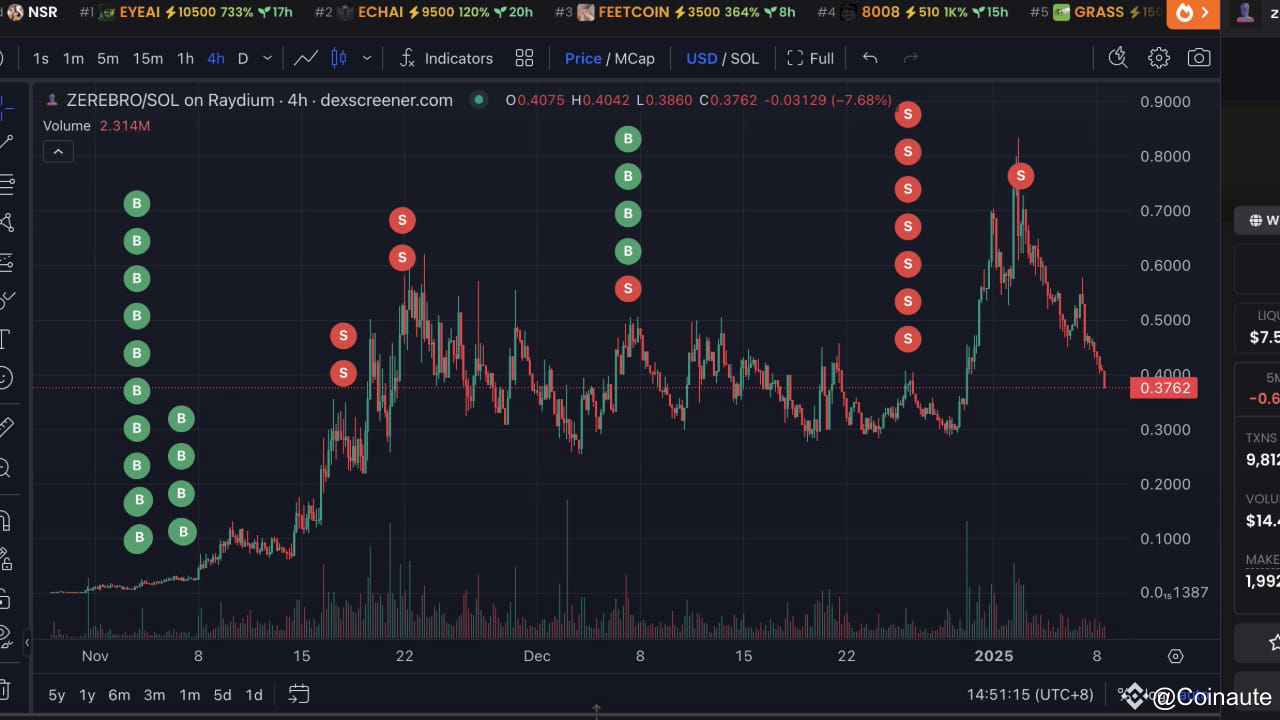This screenshot has width=1280, height=720.
Task: Set date range to 1d
Action: [x=254, y=694]
